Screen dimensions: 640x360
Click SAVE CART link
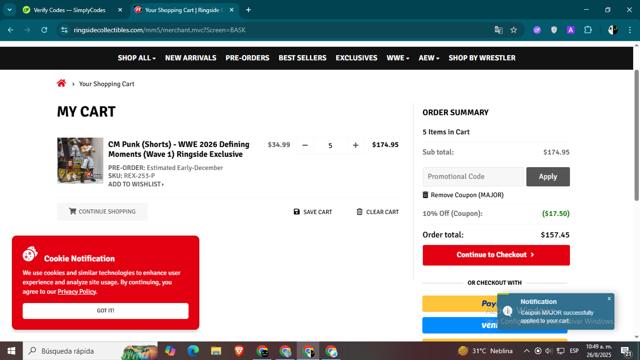(x=318, y=212)
